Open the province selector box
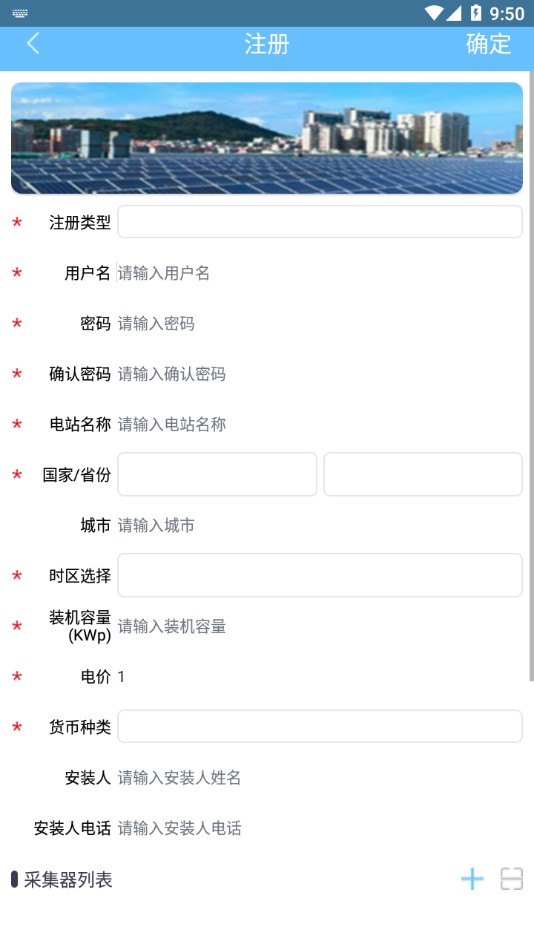Screen dimensions: 534x950 point(423,474)
